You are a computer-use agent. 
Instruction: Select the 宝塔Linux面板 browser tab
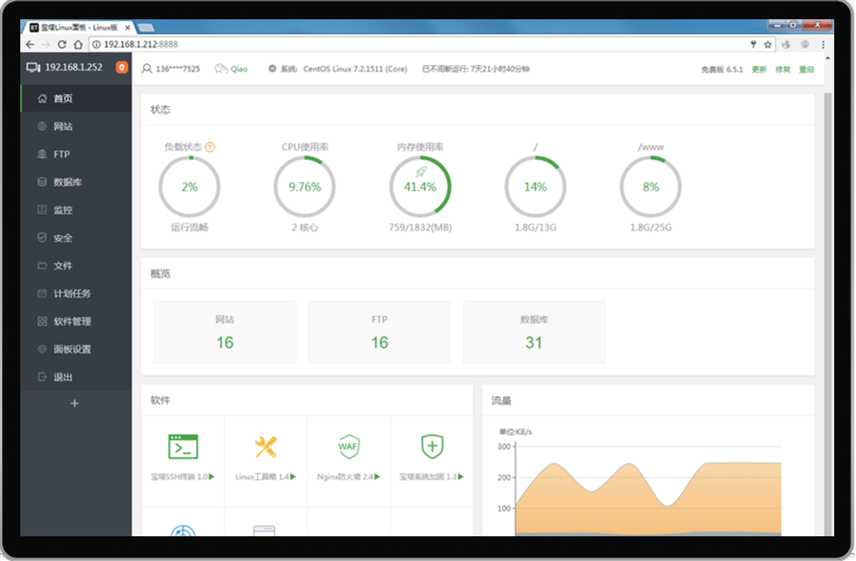click(80, 27)
